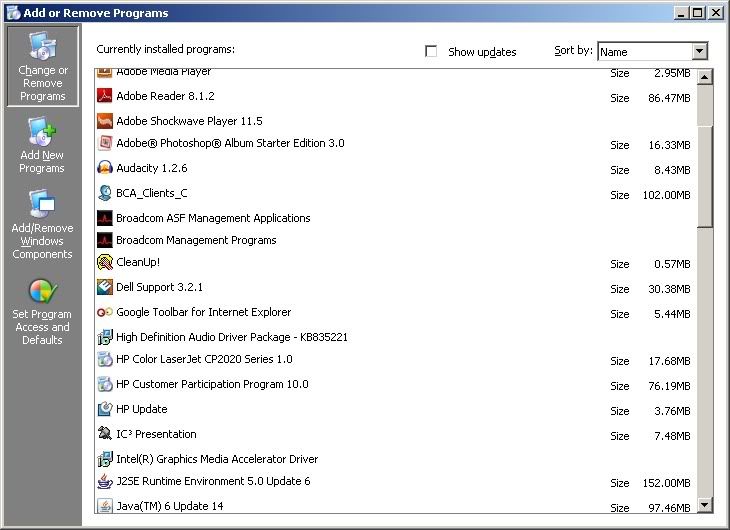Screen dimensions: 730x530
Task: Click the title bar window icon
Action: pyautogui.click(x=13, y=13)
